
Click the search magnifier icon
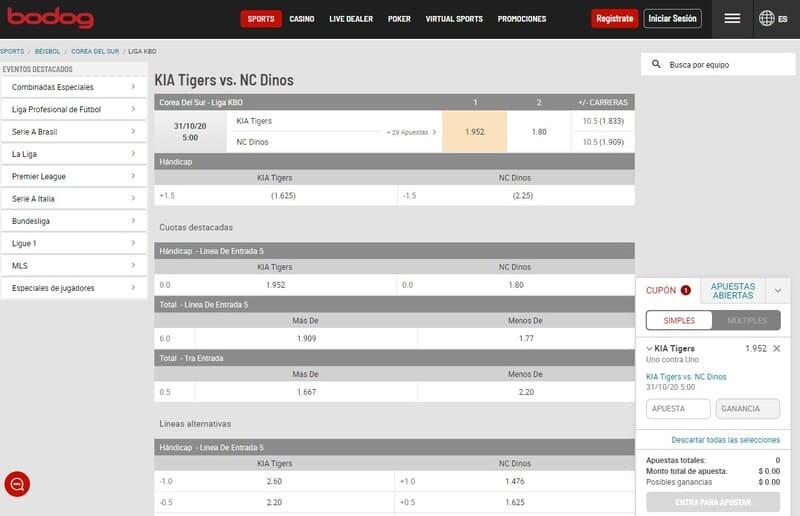(x=656, y=64)
